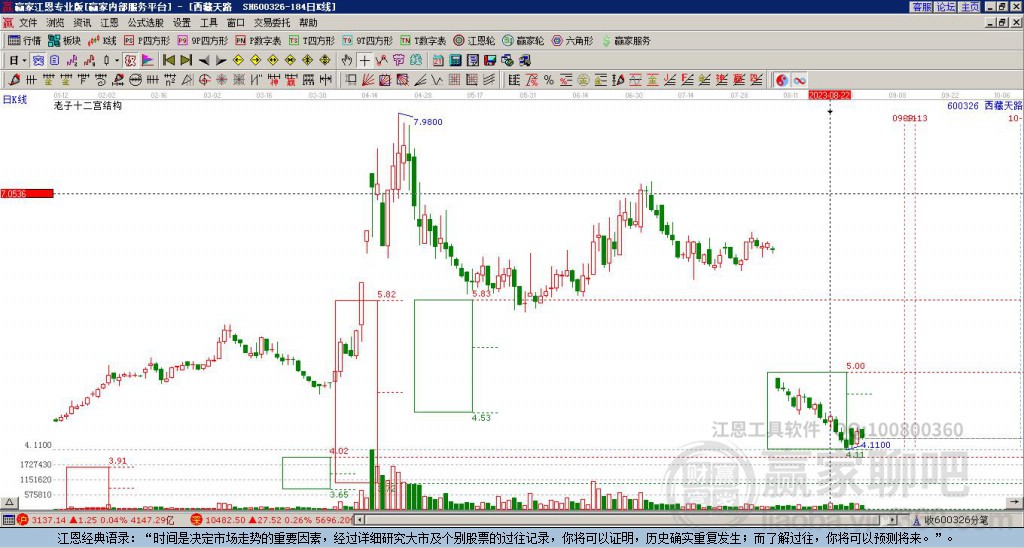Open the 赢家轮 wheel tool
1024x548 pixels.
point(523,40)
